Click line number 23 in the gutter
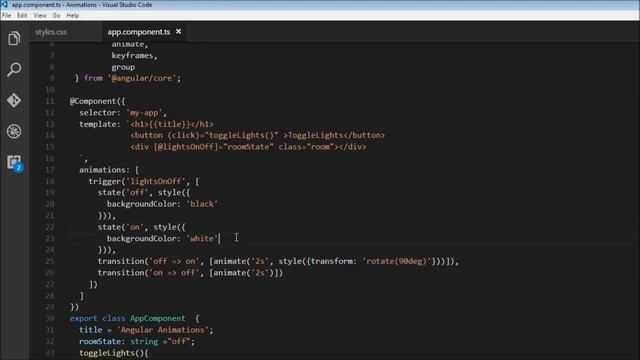 pyautogui.click(x=50, y=238)
